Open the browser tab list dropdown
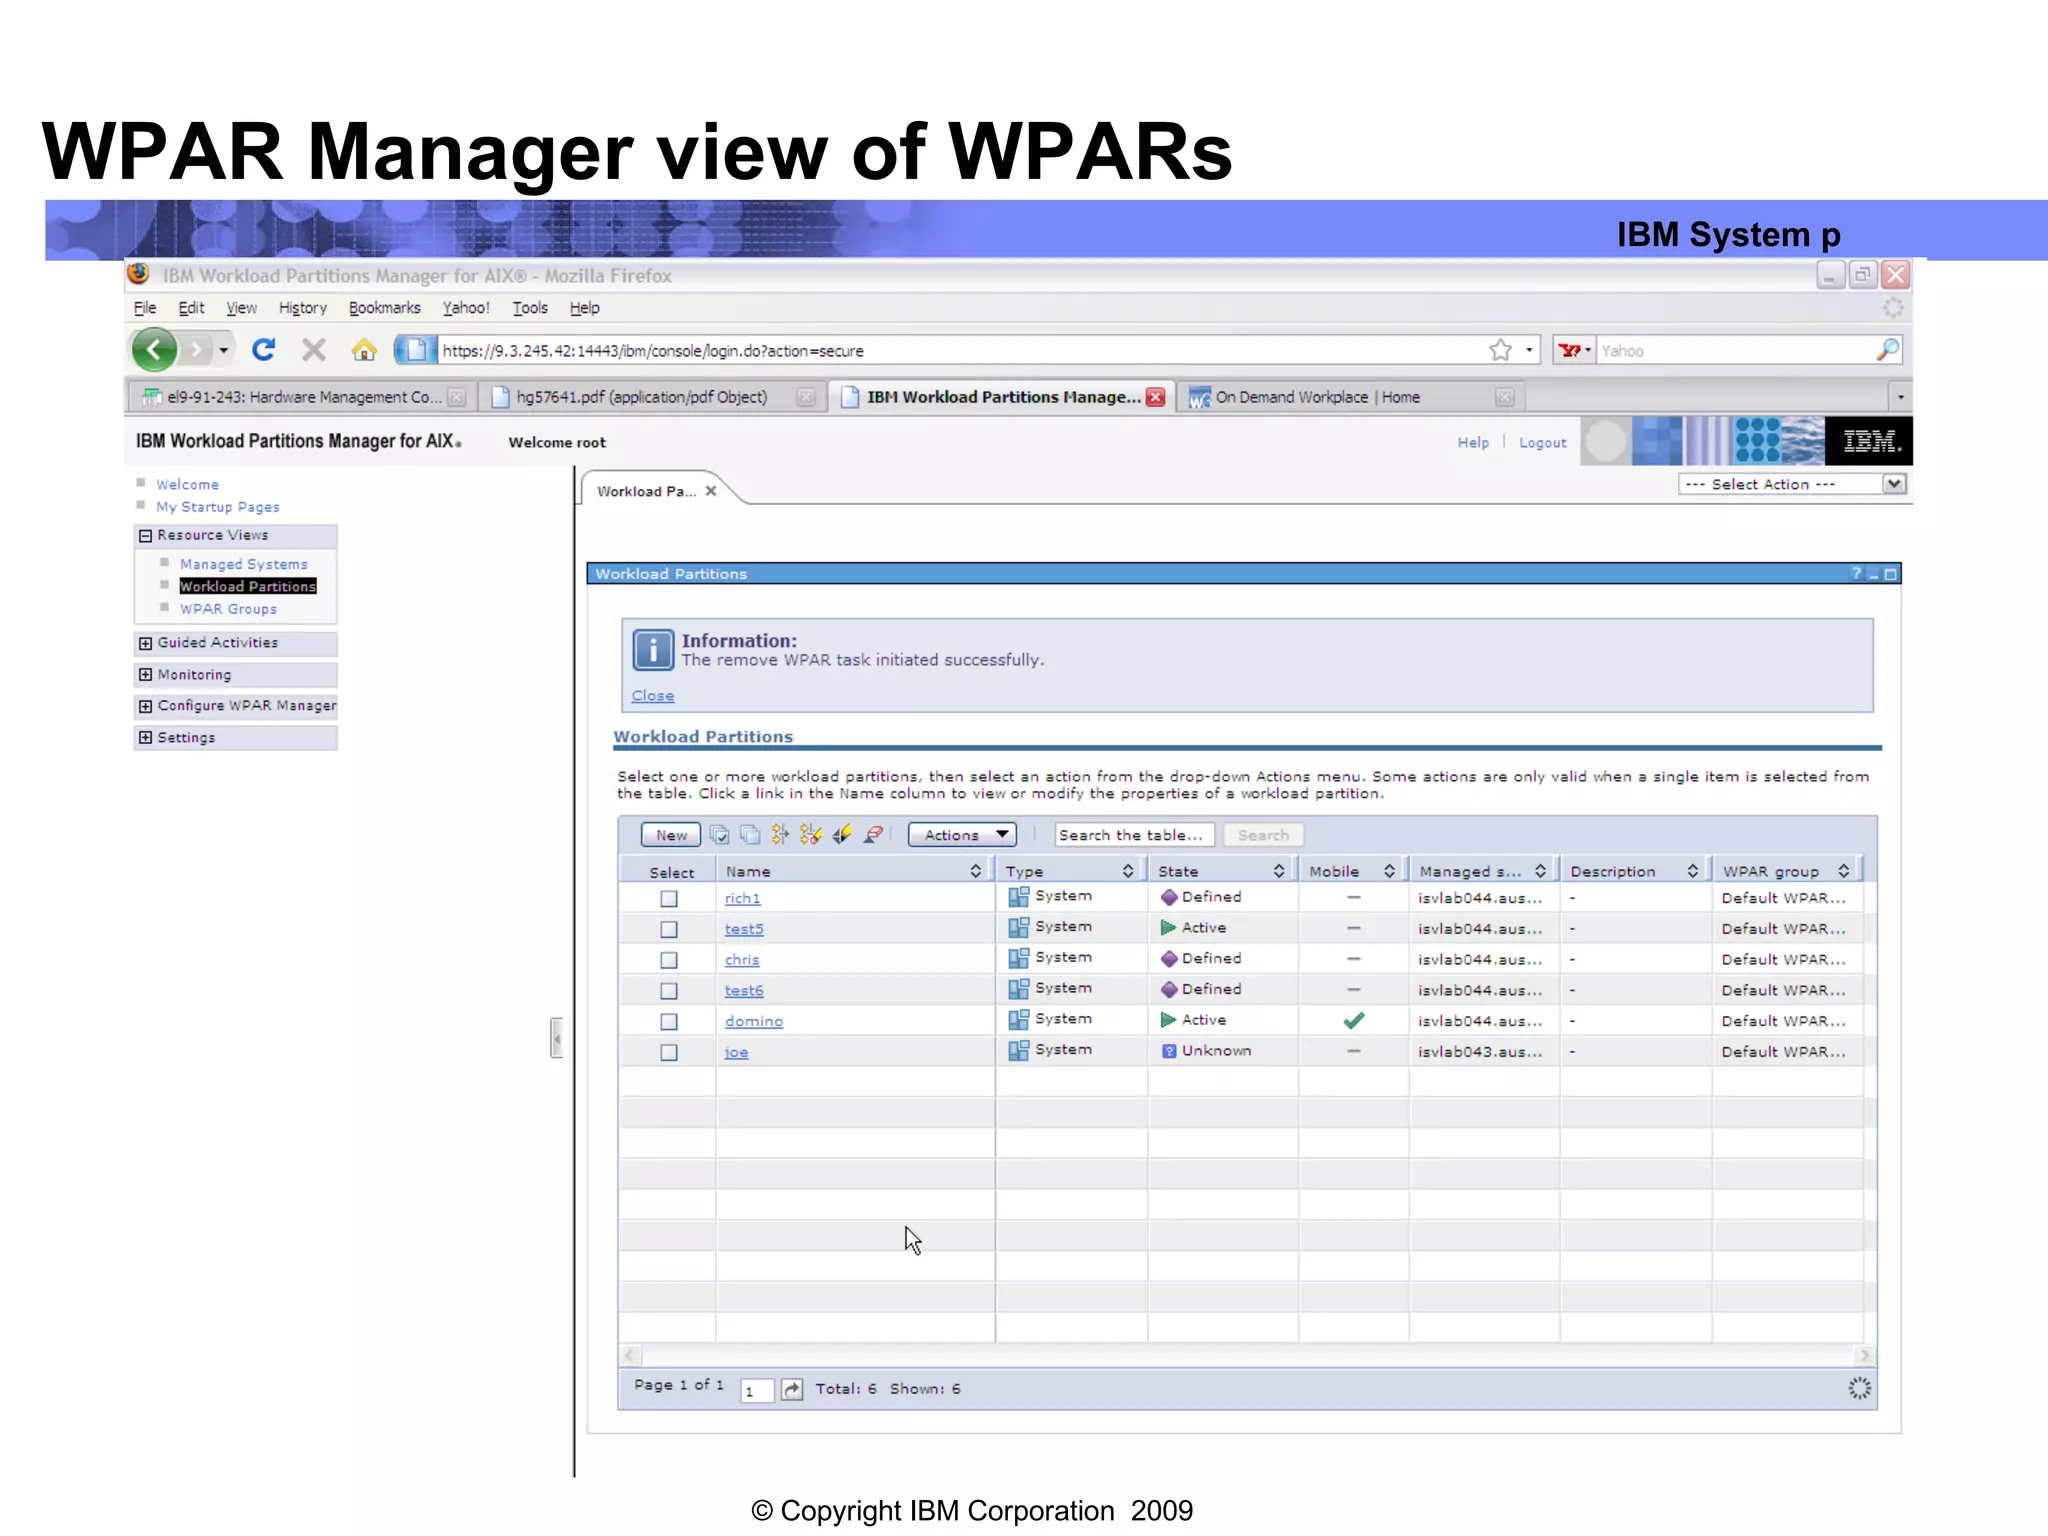The height and width of the screenshot is (1536, 2048). [x=1900, y=397]
